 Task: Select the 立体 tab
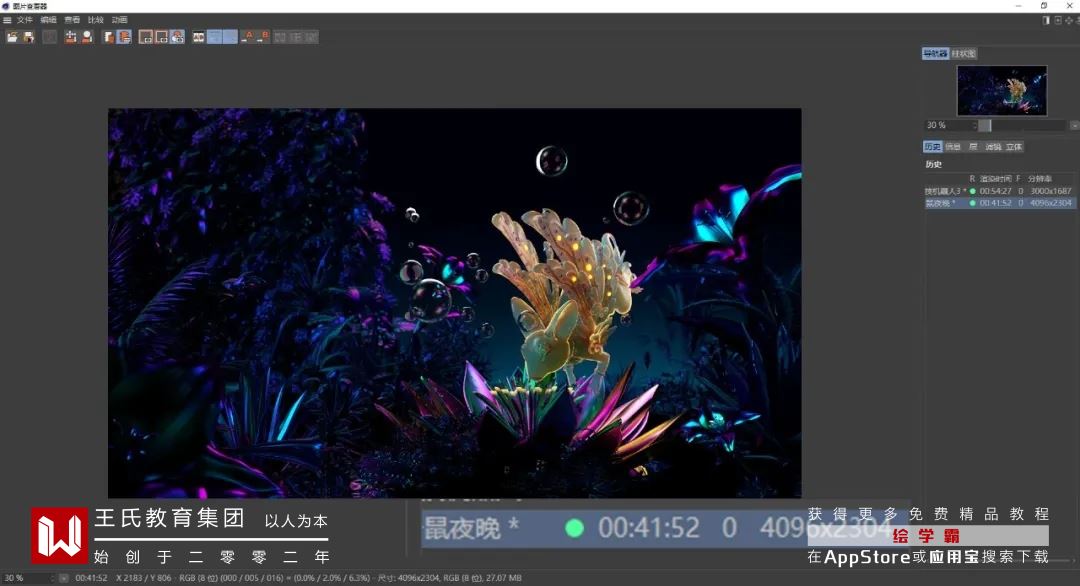pyautogui.click(x=1014, y=147)
